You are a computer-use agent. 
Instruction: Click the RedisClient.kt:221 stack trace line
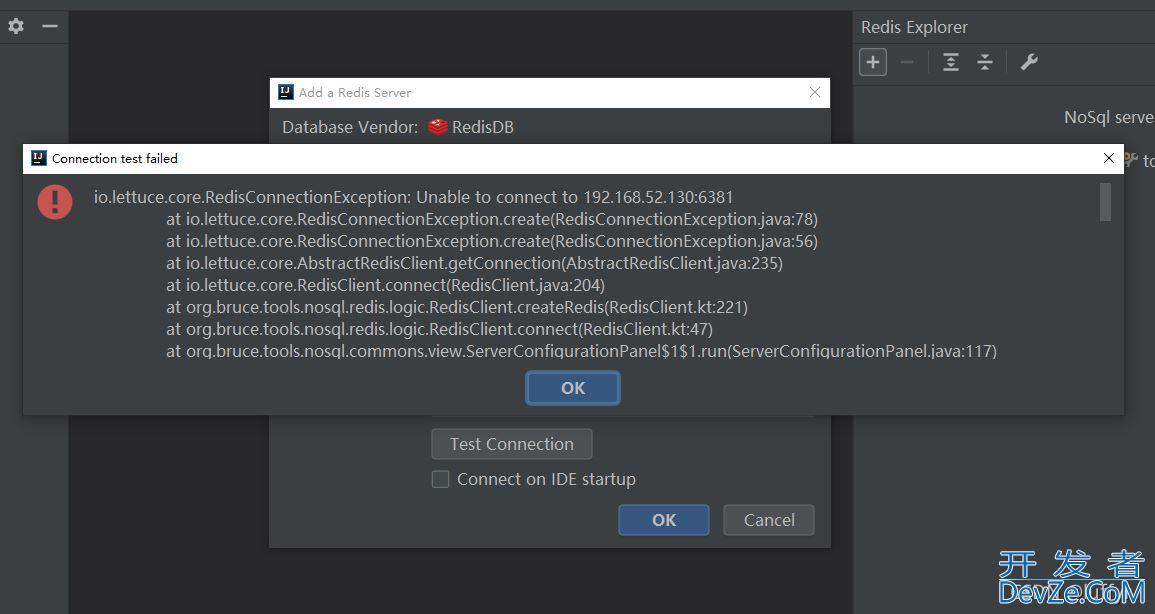(457, 307)
